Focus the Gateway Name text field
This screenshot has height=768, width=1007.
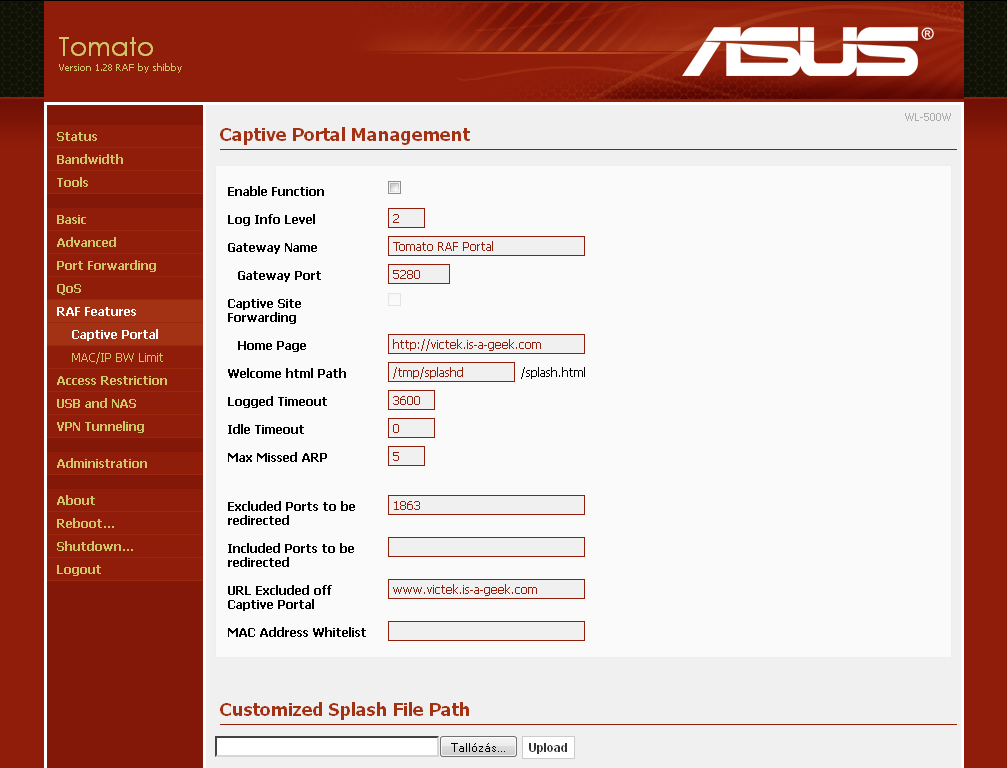coord(486,247)
